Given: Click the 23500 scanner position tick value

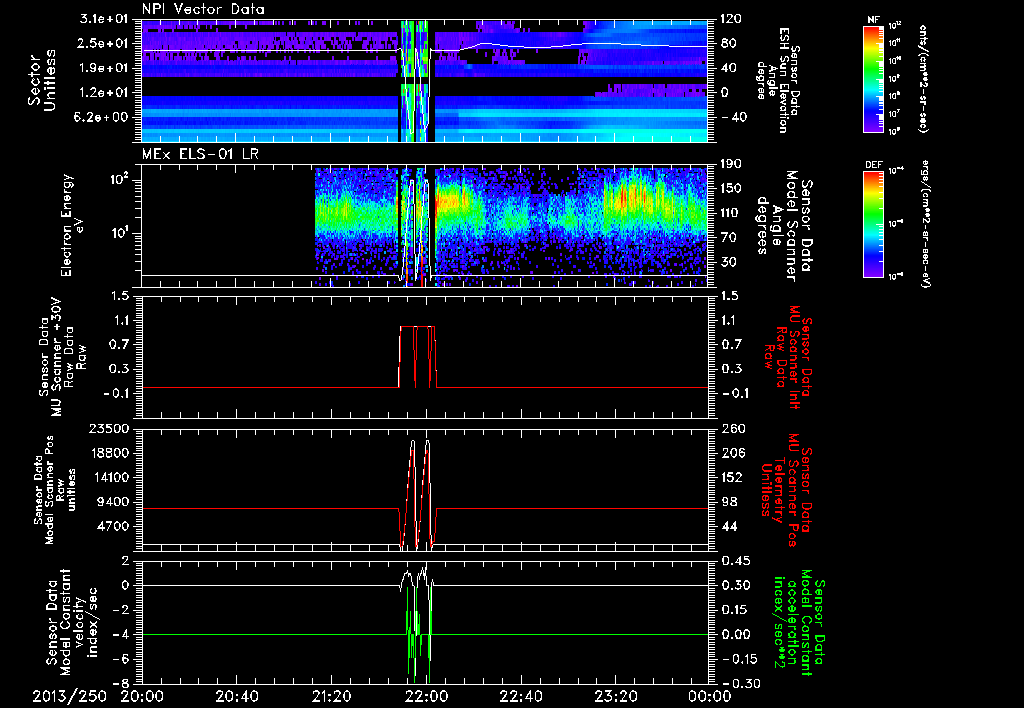Looking at the screenshot, I should [x=108, y=428].
